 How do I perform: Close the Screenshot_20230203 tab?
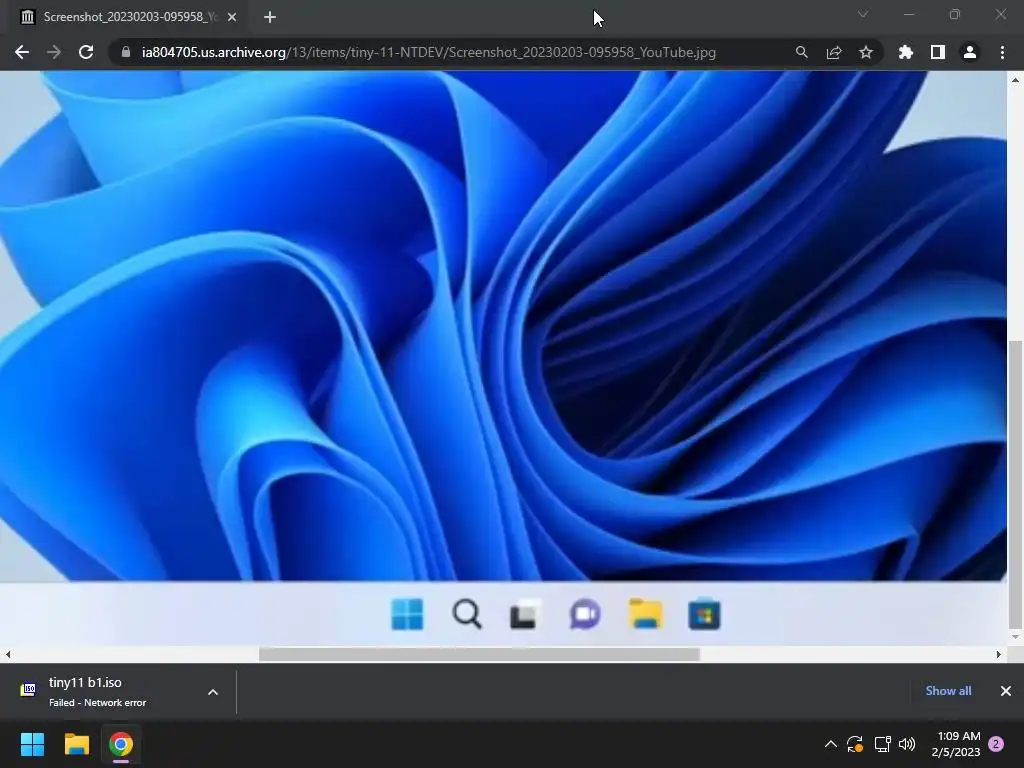point(232,17)
